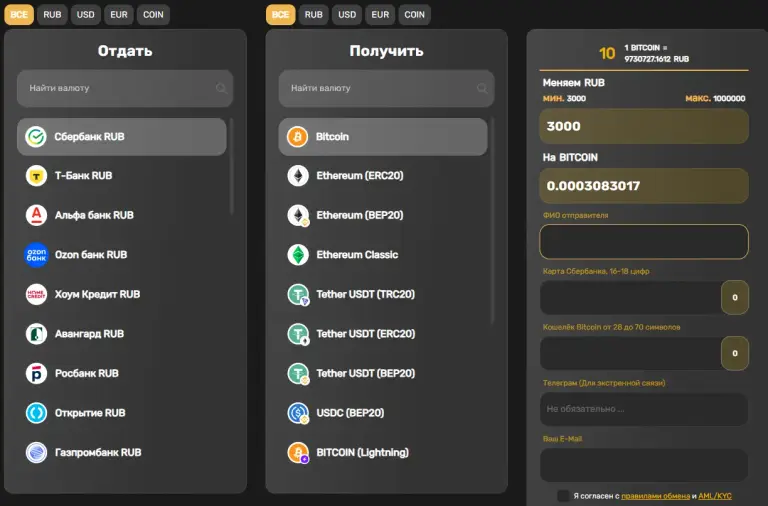Viewport: 768px width, 506px height.
Task: Click the Кошелёк Bitcoin wallet address field
Action: coord(630,353)
